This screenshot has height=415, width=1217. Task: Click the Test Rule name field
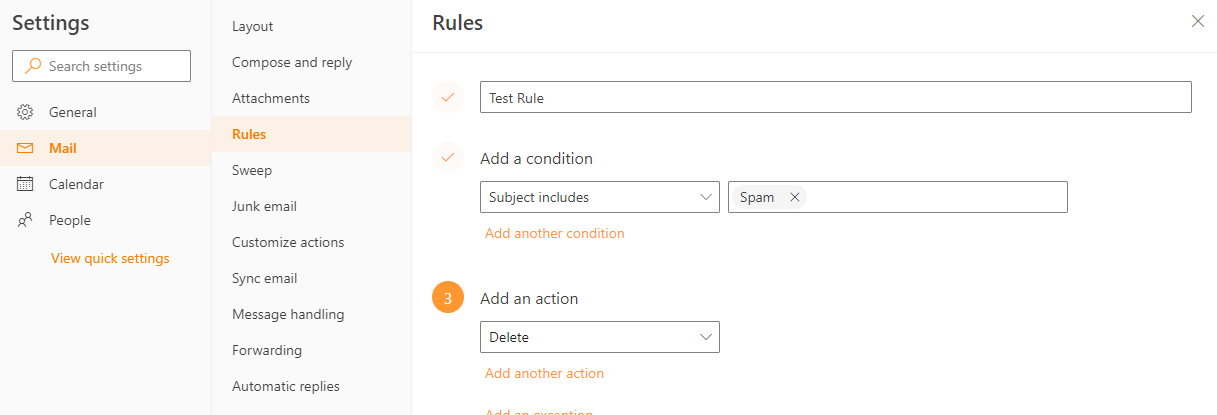tap(835, 97)
